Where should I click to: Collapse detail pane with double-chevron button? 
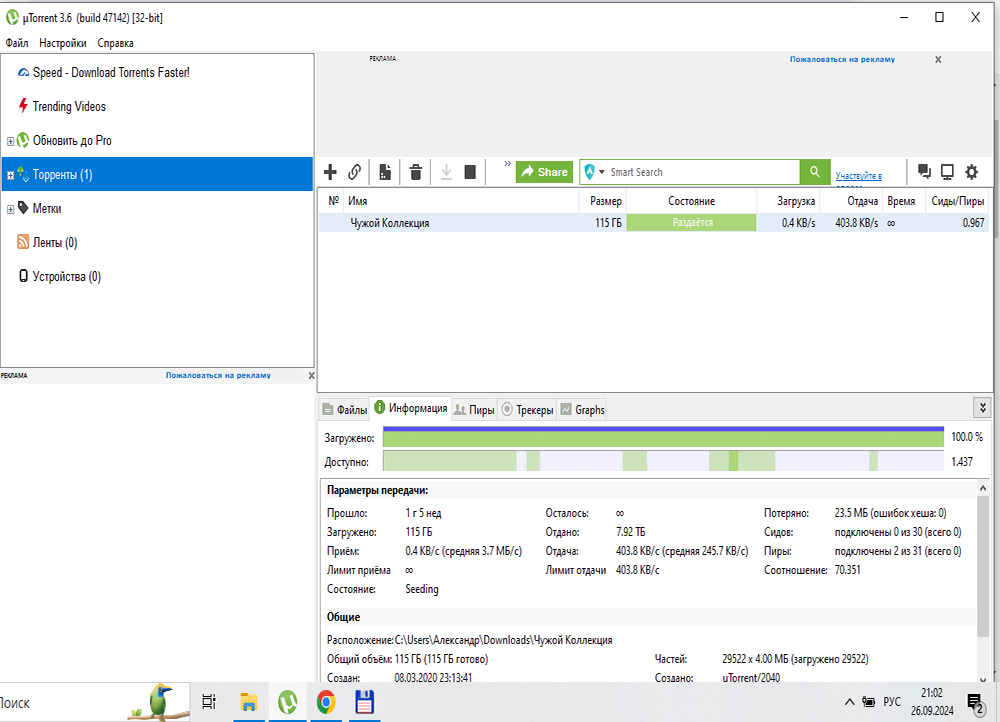982,408
